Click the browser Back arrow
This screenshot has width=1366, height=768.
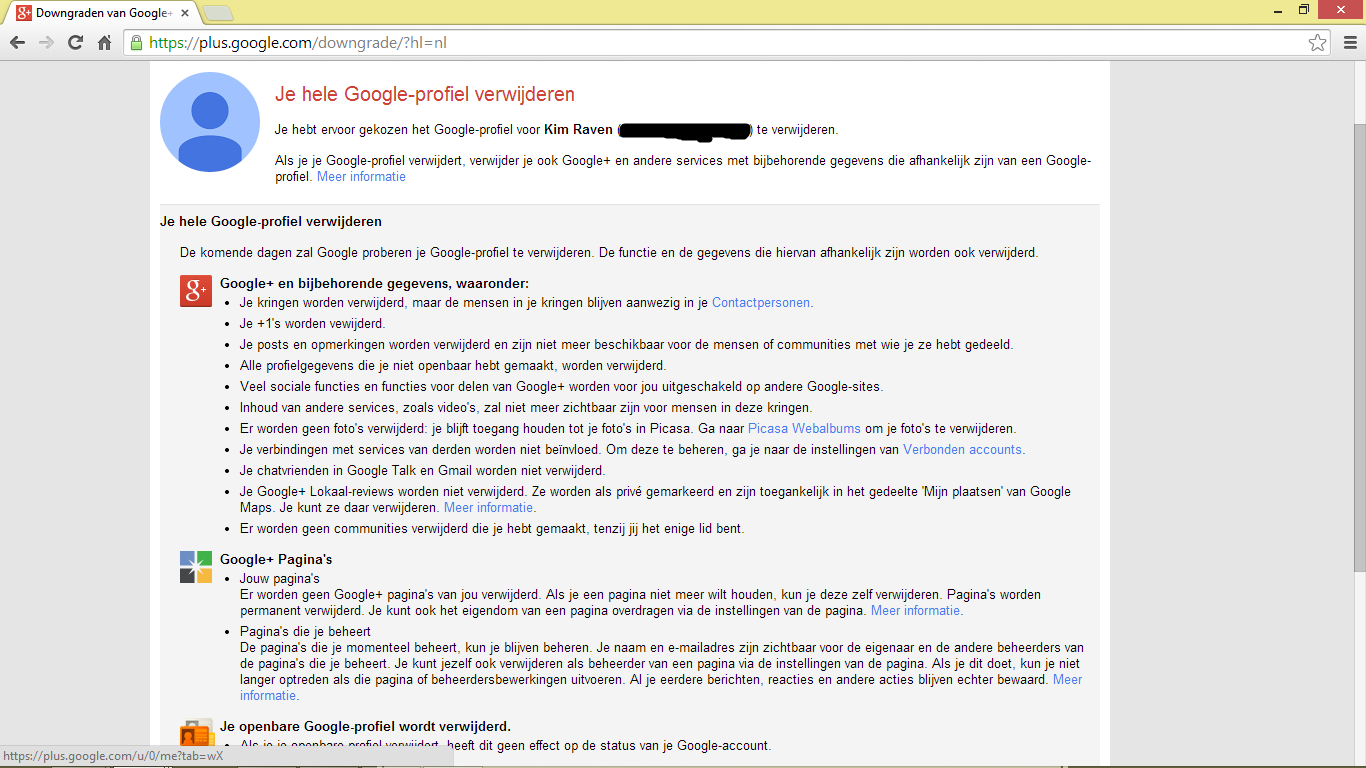point(17,43)
